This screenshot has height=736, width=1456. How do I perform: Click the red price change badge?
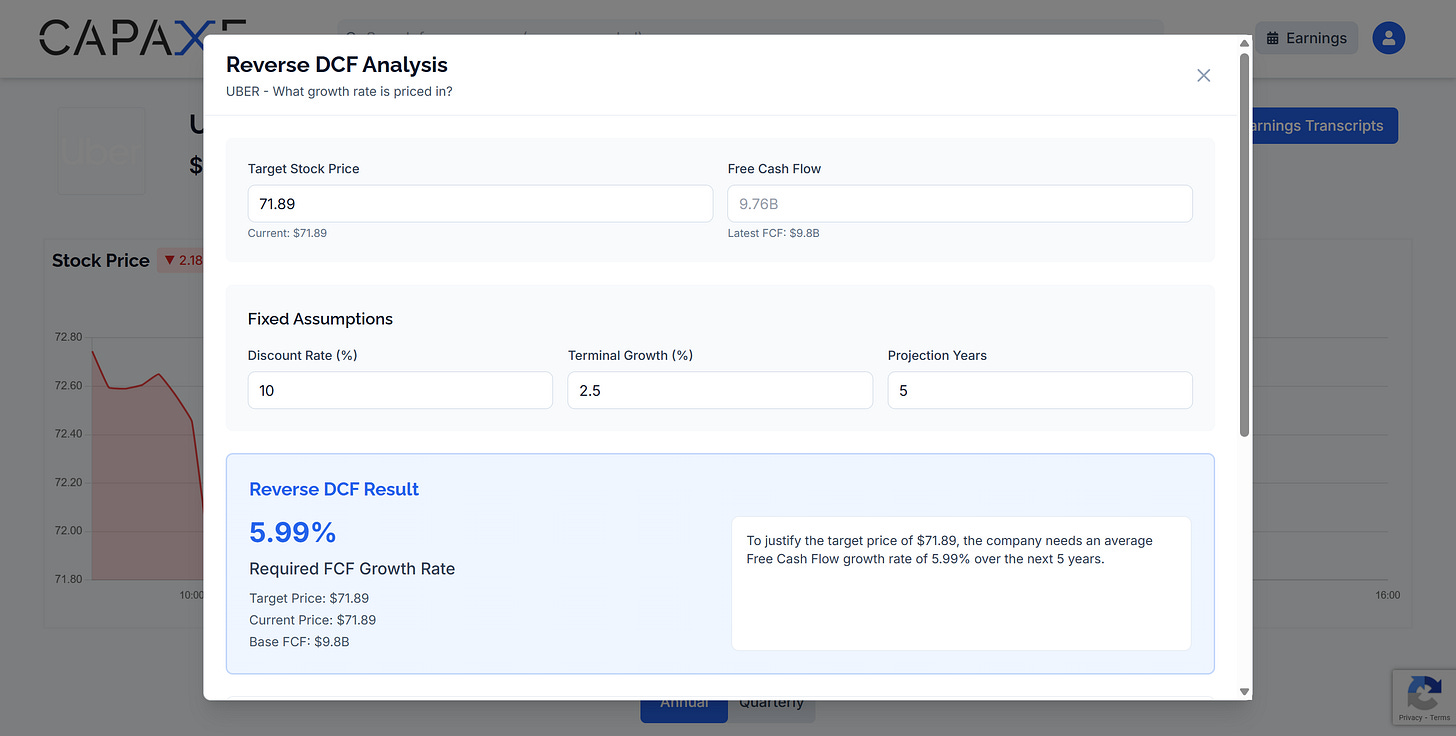point(181,260)
